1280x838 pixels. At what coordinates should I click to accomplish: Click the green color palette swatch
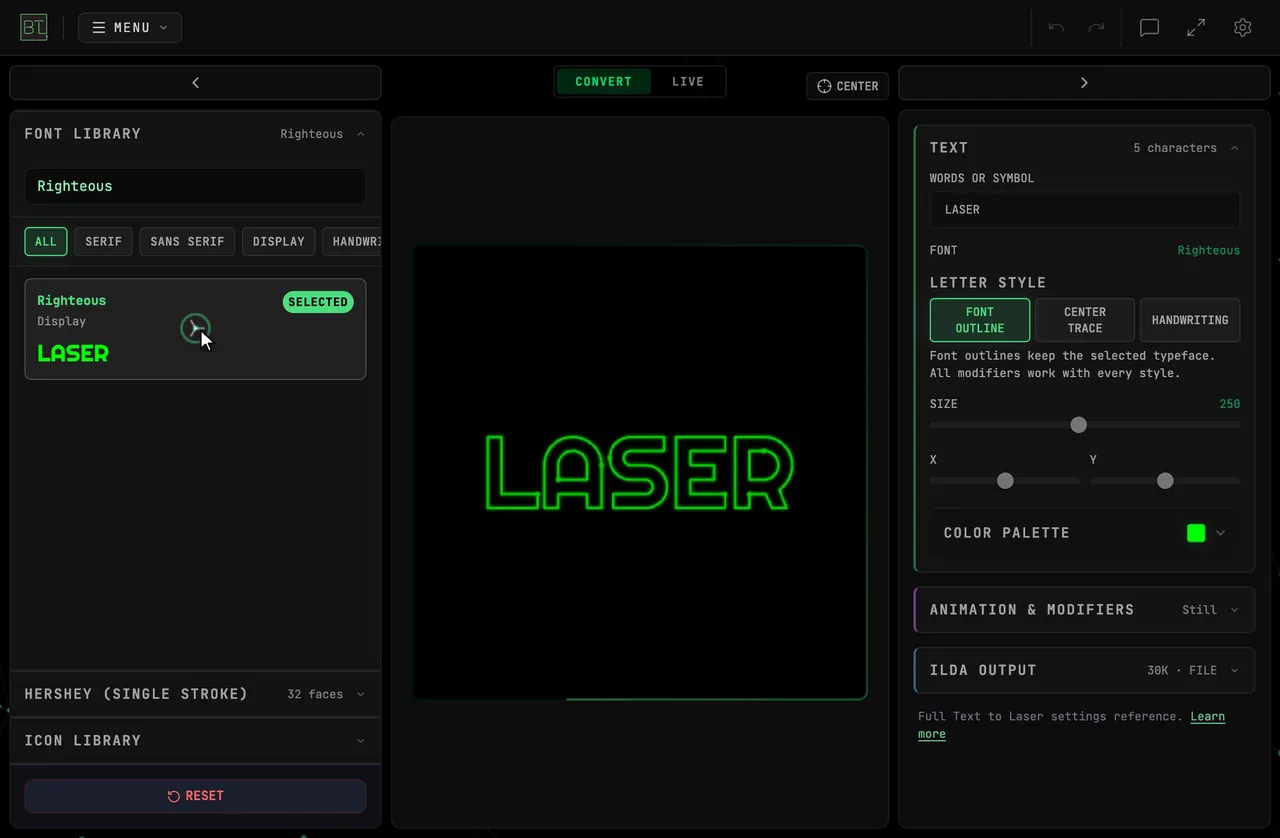(1196, 533)
